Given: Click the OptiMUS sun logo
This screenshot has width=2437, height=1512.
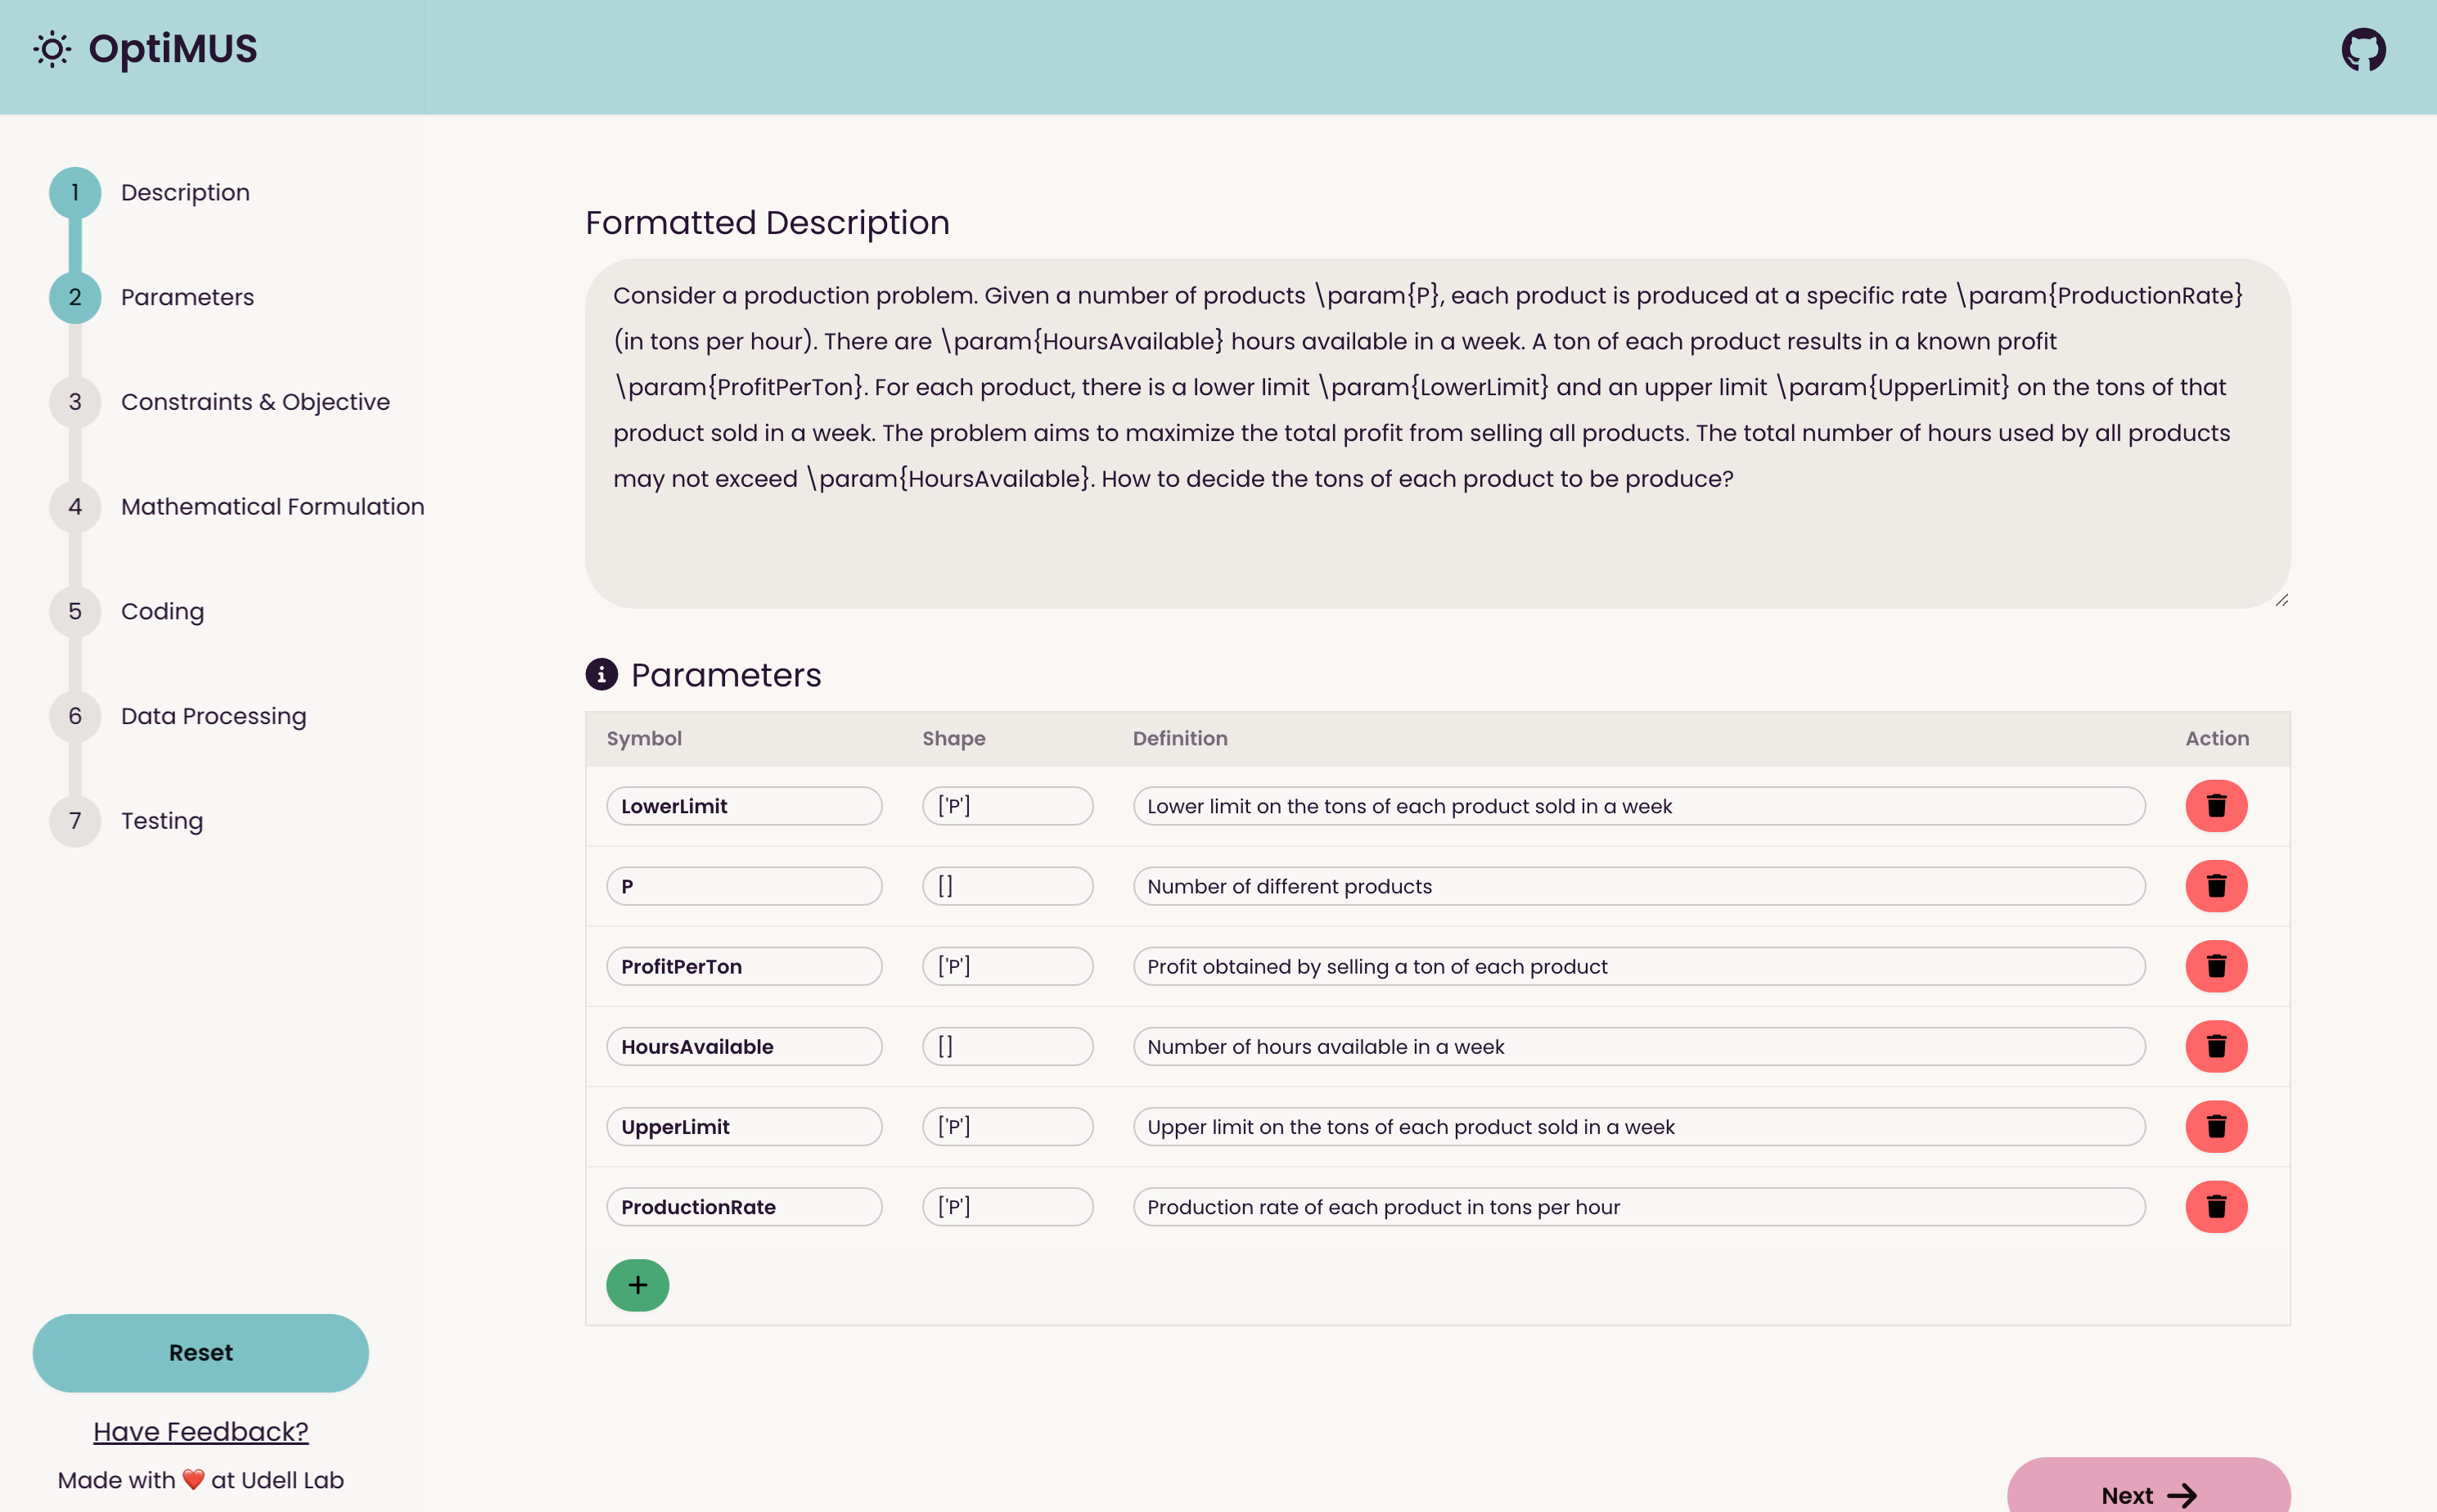Looking at the screenshot, I should point(52,49).
